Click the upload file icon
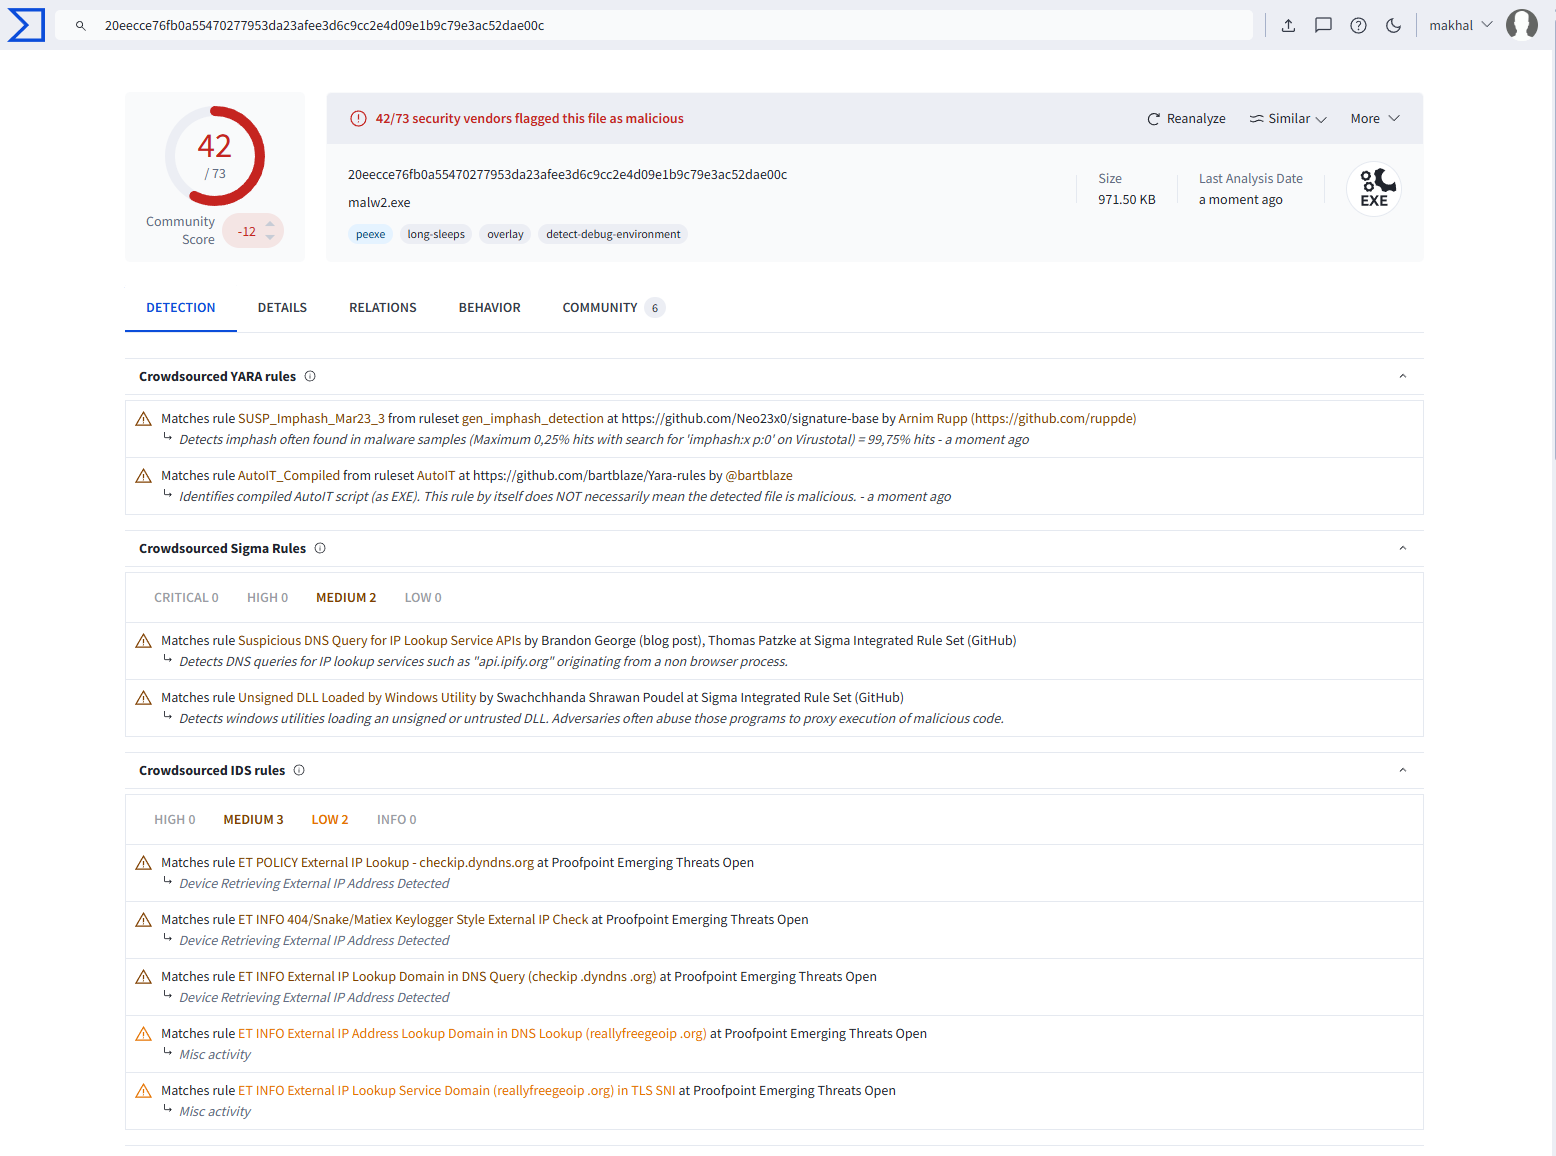1556x1156 pixels. click(x=1288, y=26)
